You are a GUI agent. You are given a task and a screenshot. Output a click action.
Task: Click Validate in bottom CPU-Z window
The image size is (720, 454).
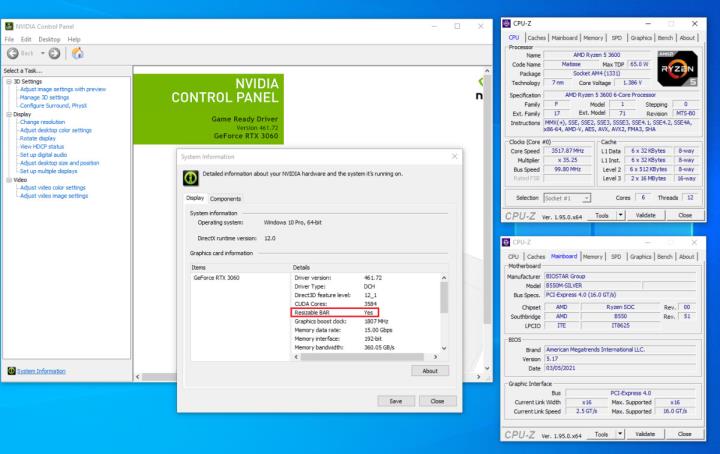pyautogui.click(x=645, y=434)
